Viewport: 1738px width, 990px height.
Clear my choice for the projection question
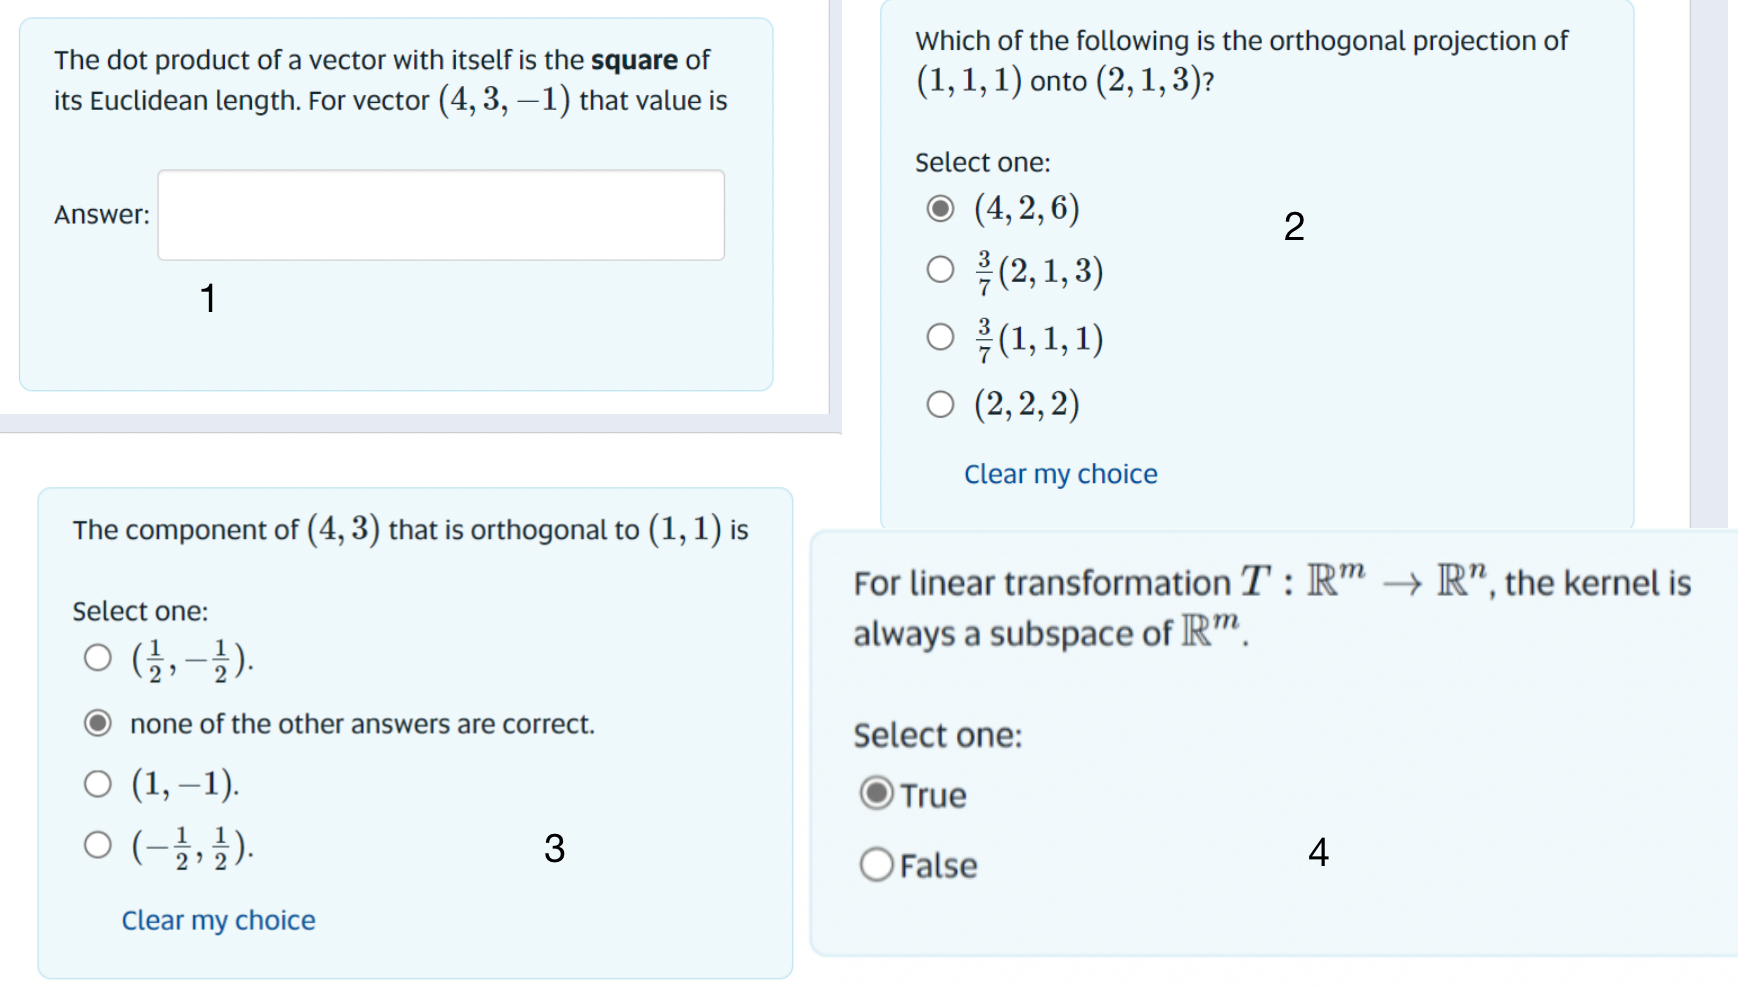click(x=1060, y=473)
